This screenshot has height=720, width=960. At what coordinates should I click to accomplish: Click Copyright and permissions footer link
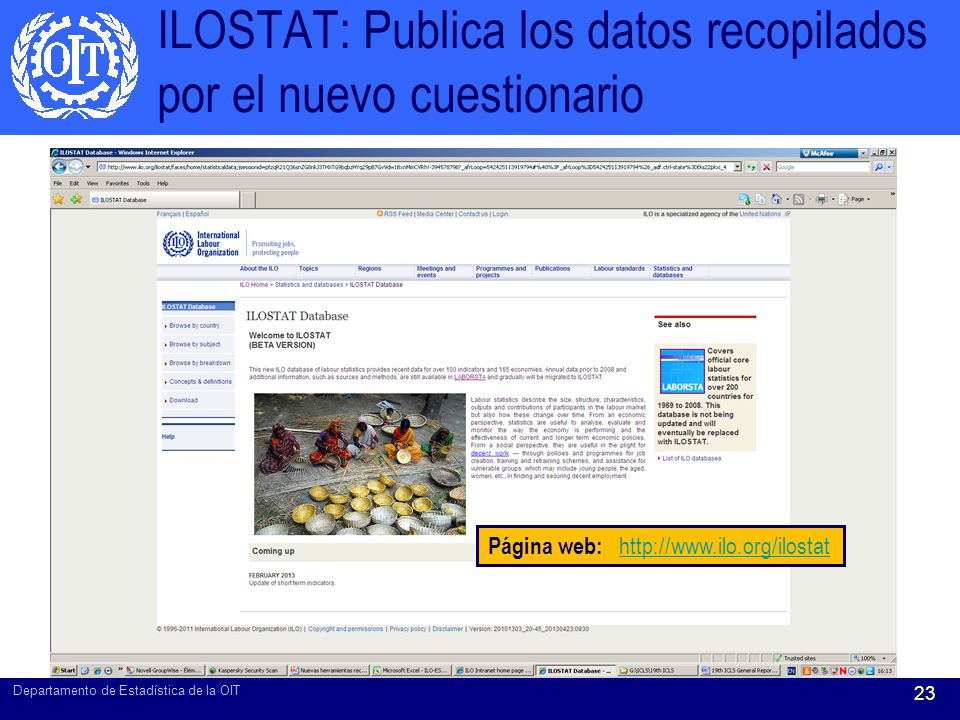pos(345,629)
